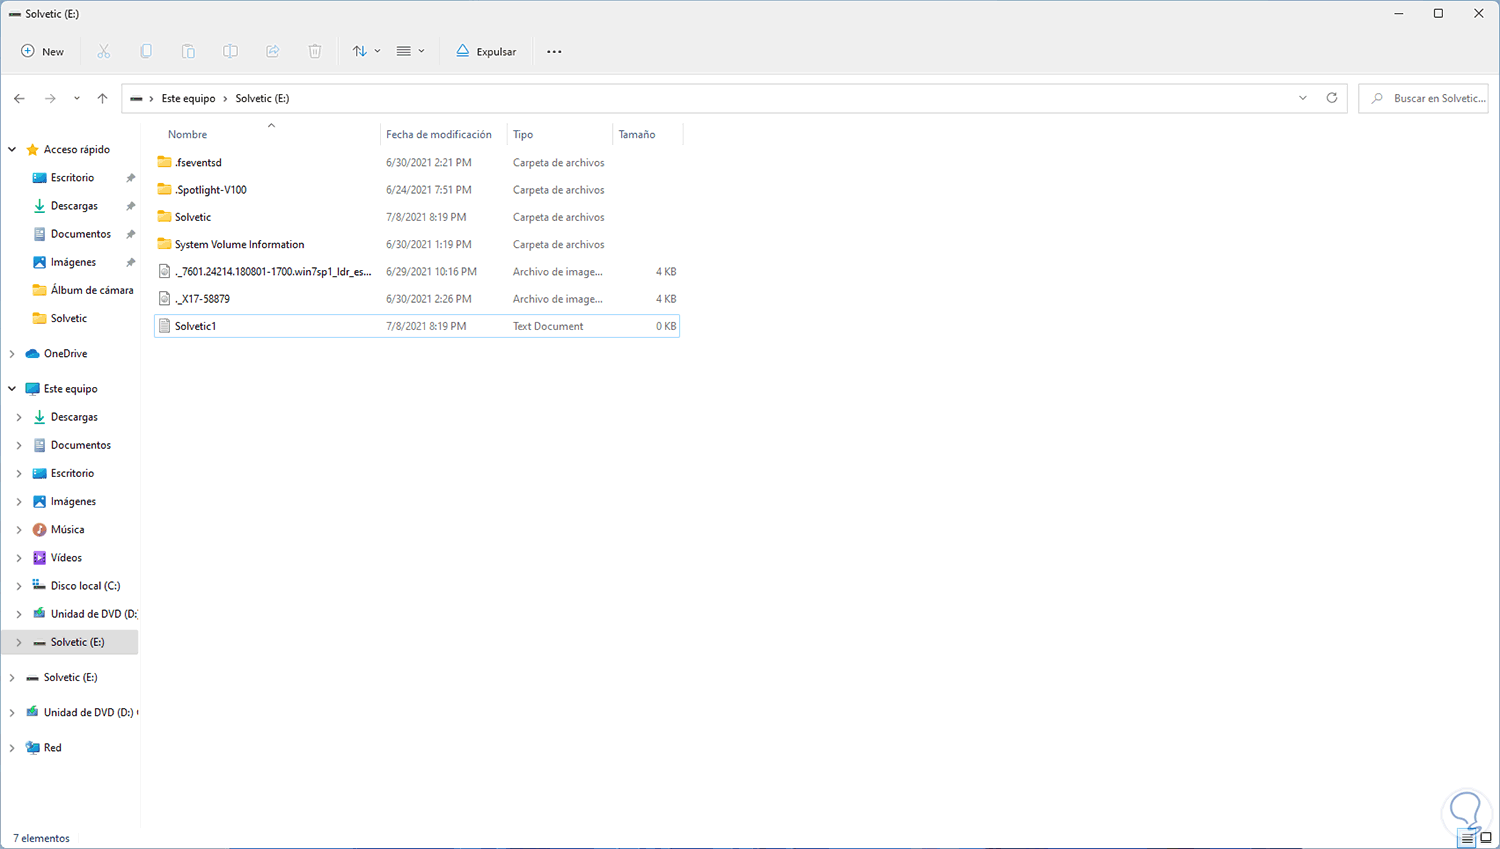Go back with the Back arrow
This screenshot has width=1500, height=849.
20,98
